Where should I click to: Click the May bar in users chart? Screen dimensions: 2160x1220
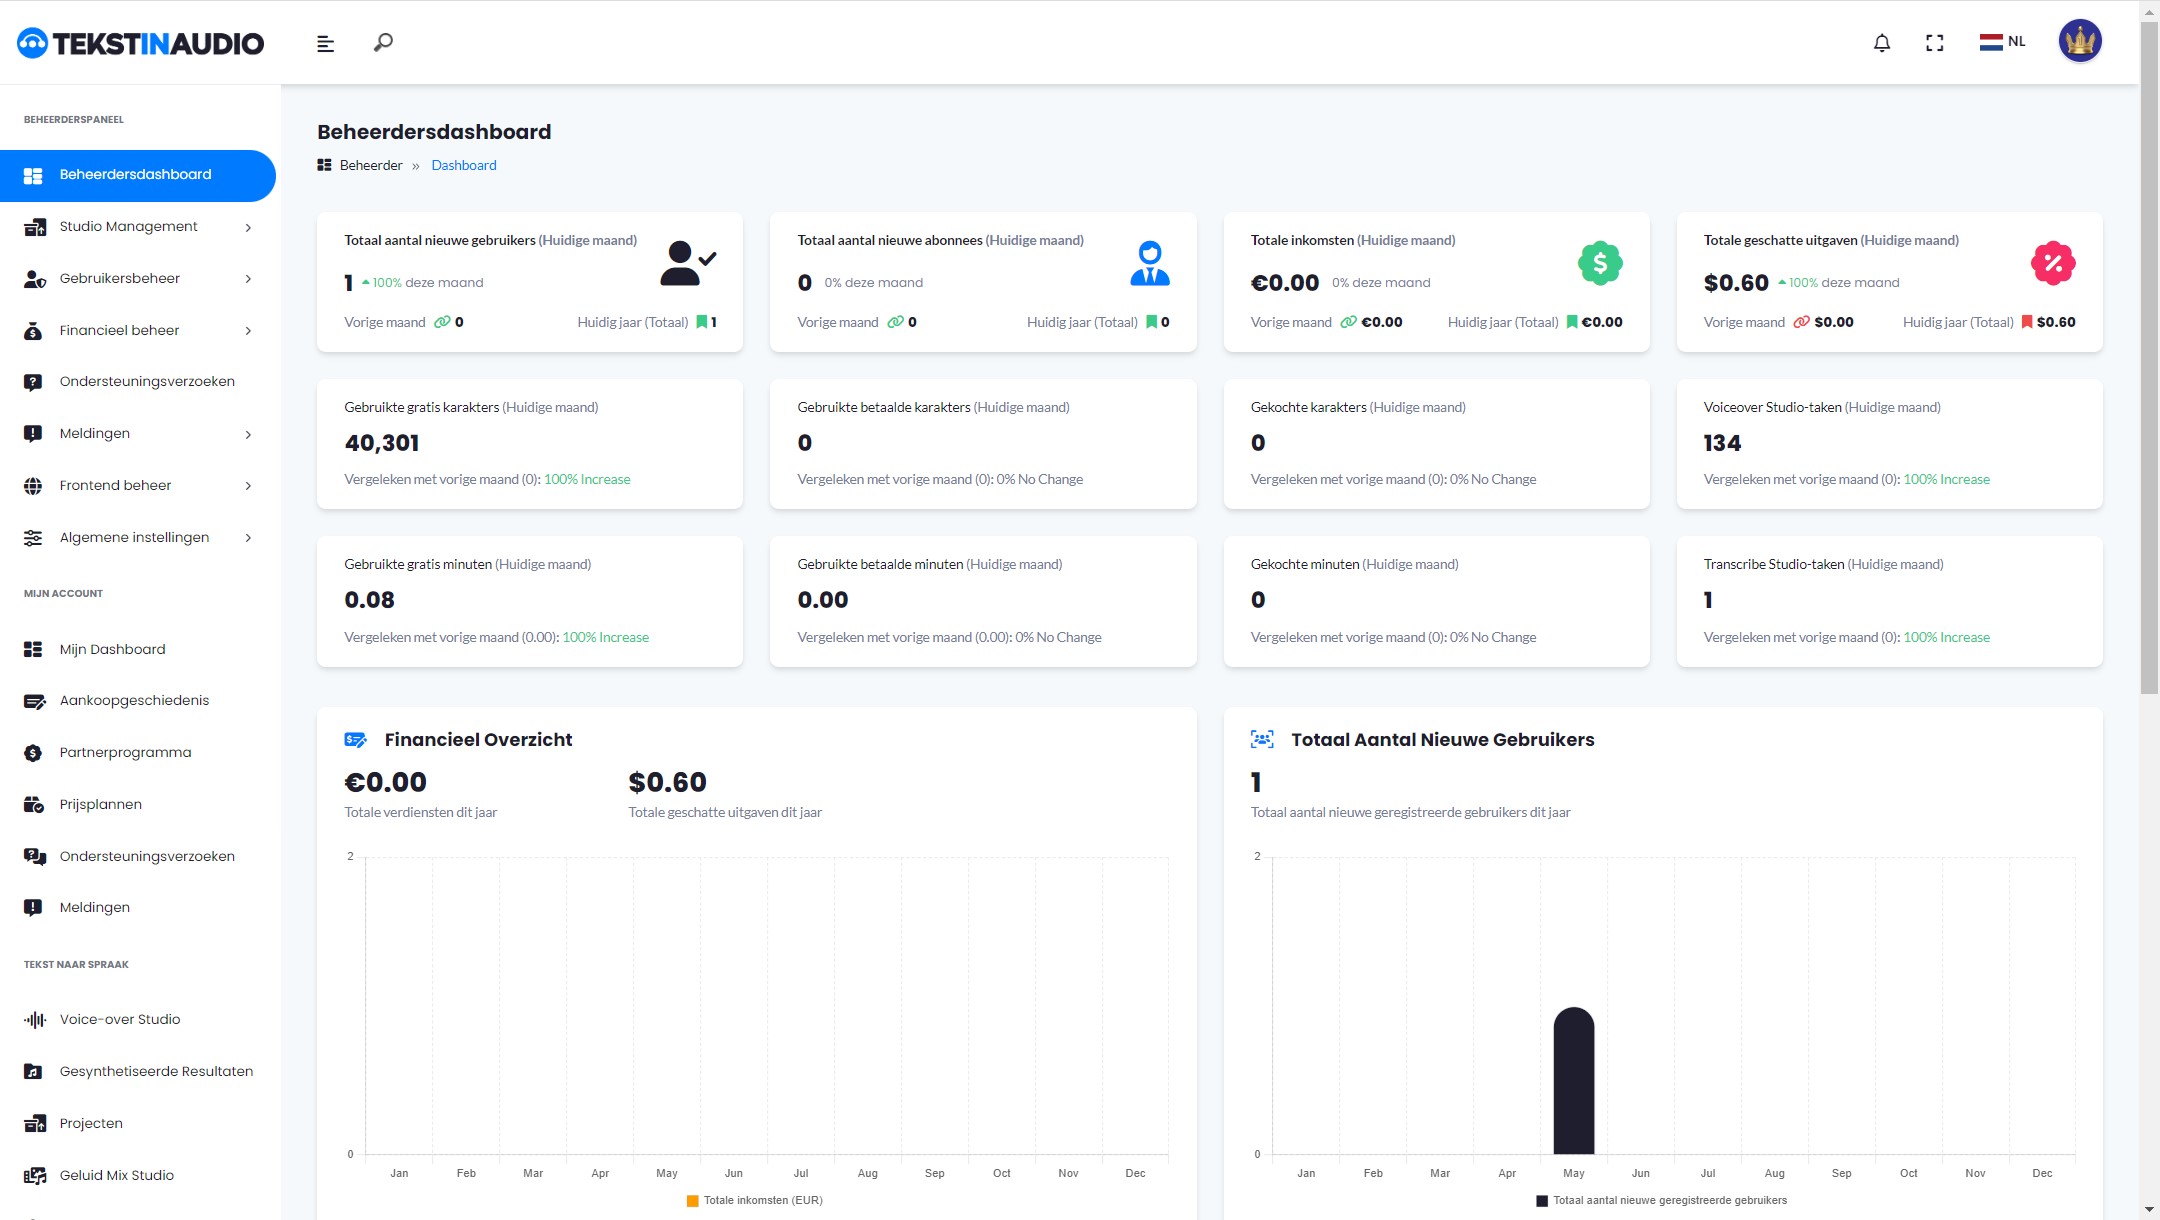[1574, 1081]
